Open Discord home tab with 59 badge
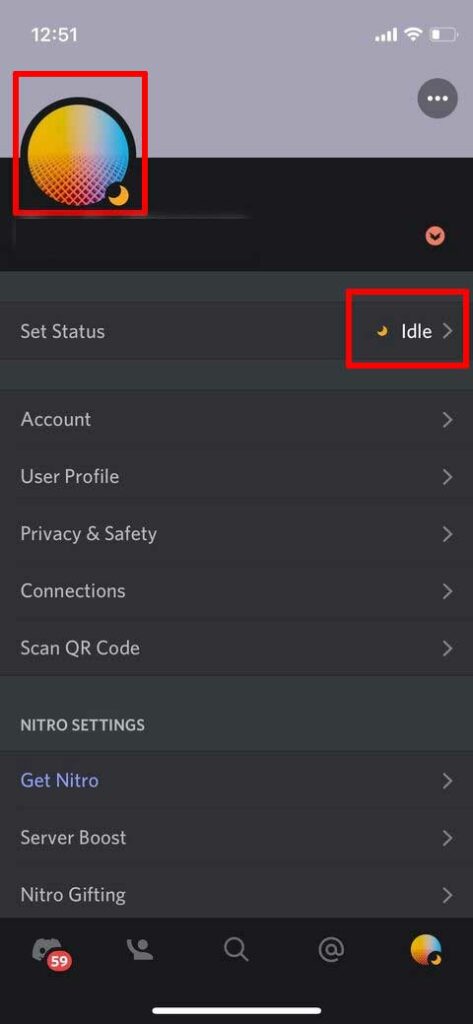Image resolution: width=473 pixels, height=1024 pixels. tap(50, 952)
